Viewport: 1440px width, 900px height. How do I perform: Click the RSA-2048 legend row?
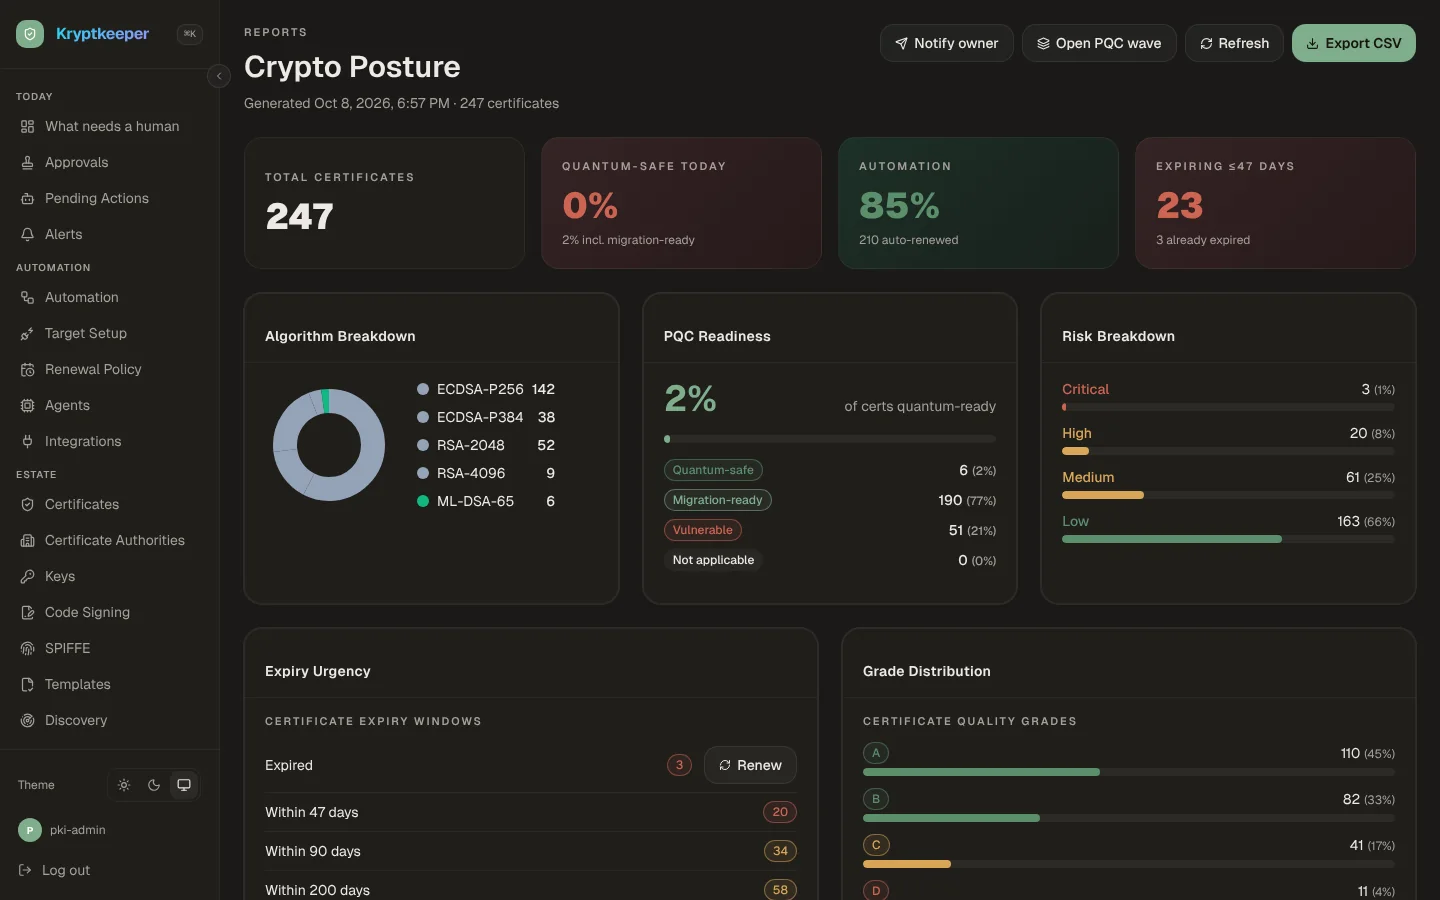[x=486, y=445]
